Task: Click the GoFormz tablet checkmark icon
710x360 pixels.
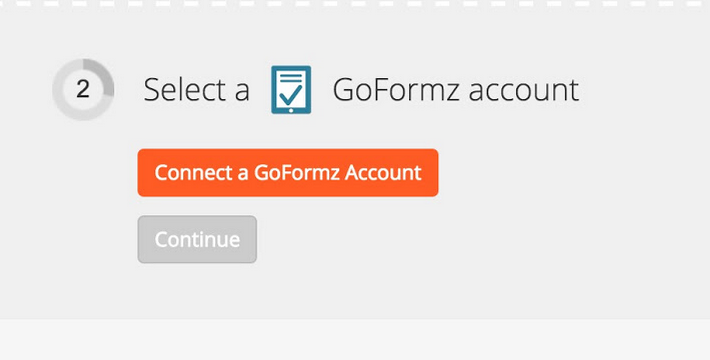Action: tap(291, 90)
